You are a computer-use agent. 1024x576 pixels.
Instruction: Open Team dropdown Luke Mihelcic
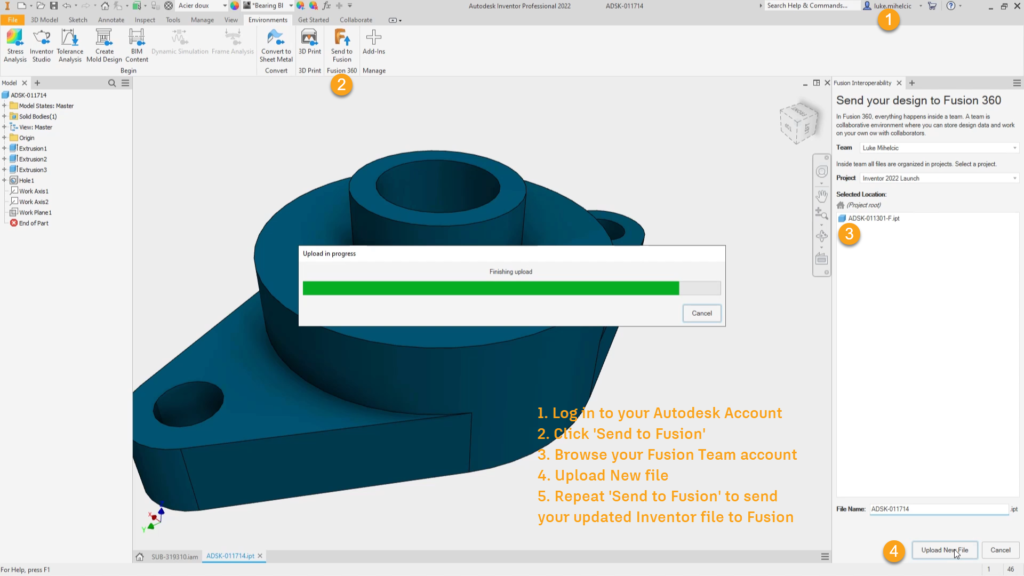[x=939, y=148]
